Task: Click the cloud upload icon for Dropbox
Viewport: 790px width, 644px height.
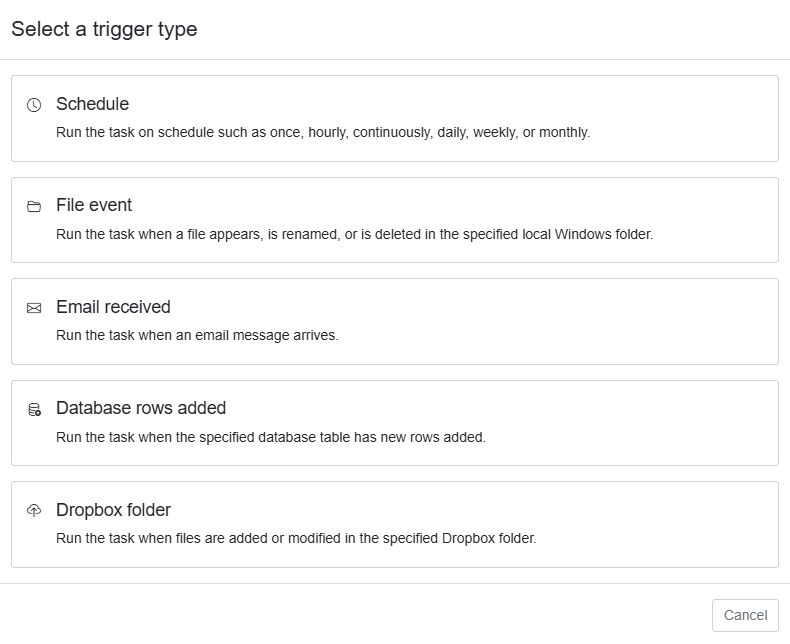Action: click(34, 510)
